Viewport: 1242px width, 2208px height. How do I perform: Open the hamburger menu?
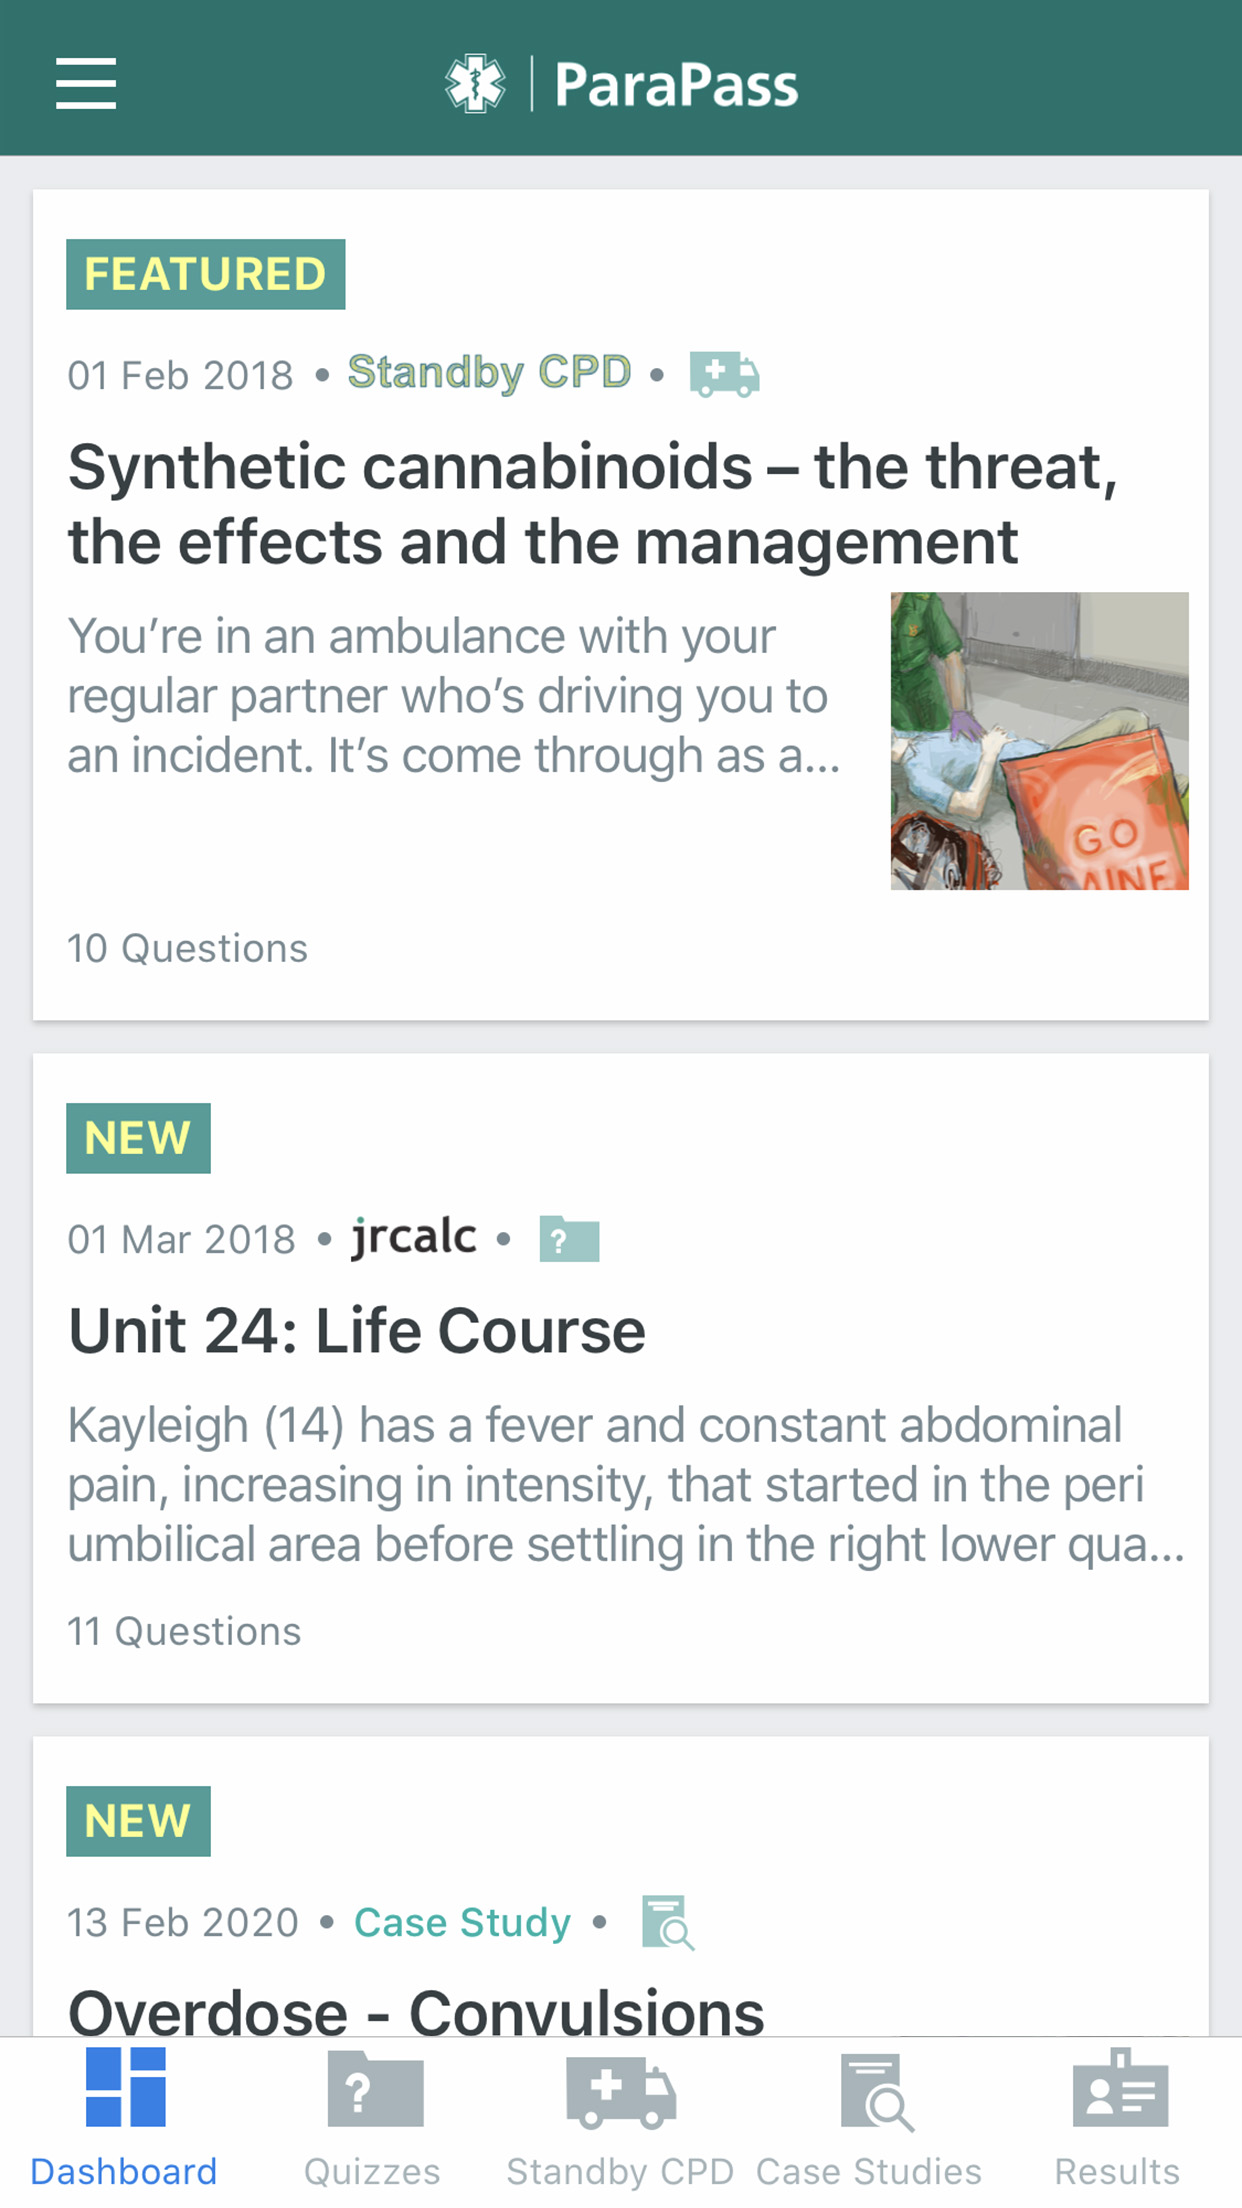coord(86,83)
